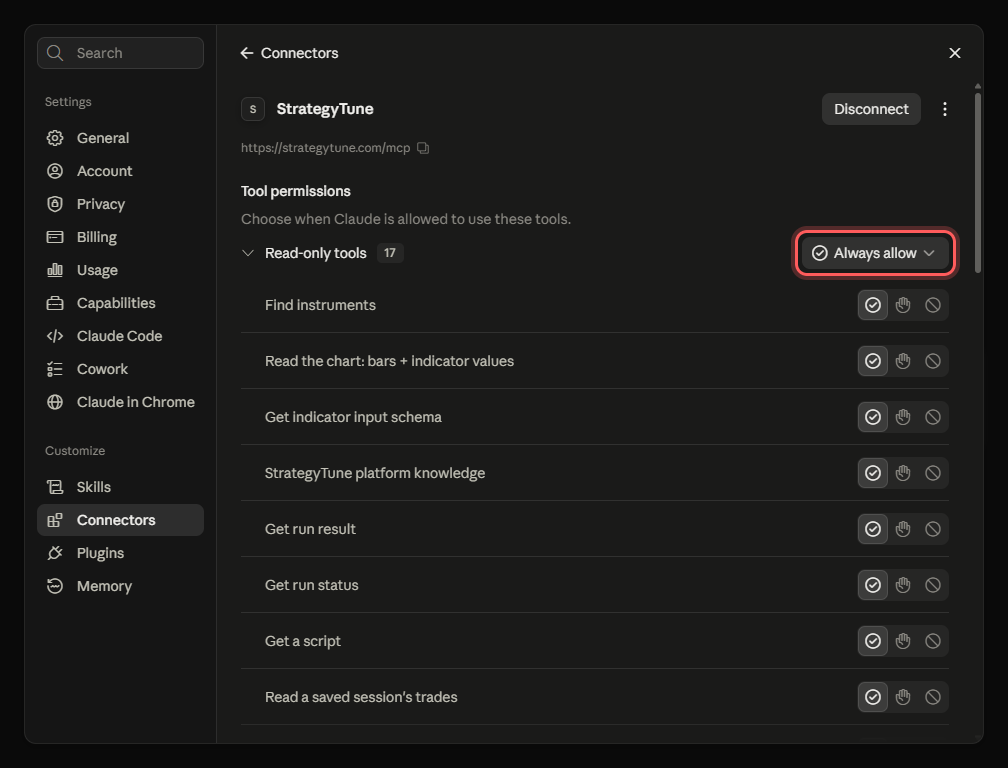Close the settings dialog
The image size is (1008, 768).
tap(955, 53)
